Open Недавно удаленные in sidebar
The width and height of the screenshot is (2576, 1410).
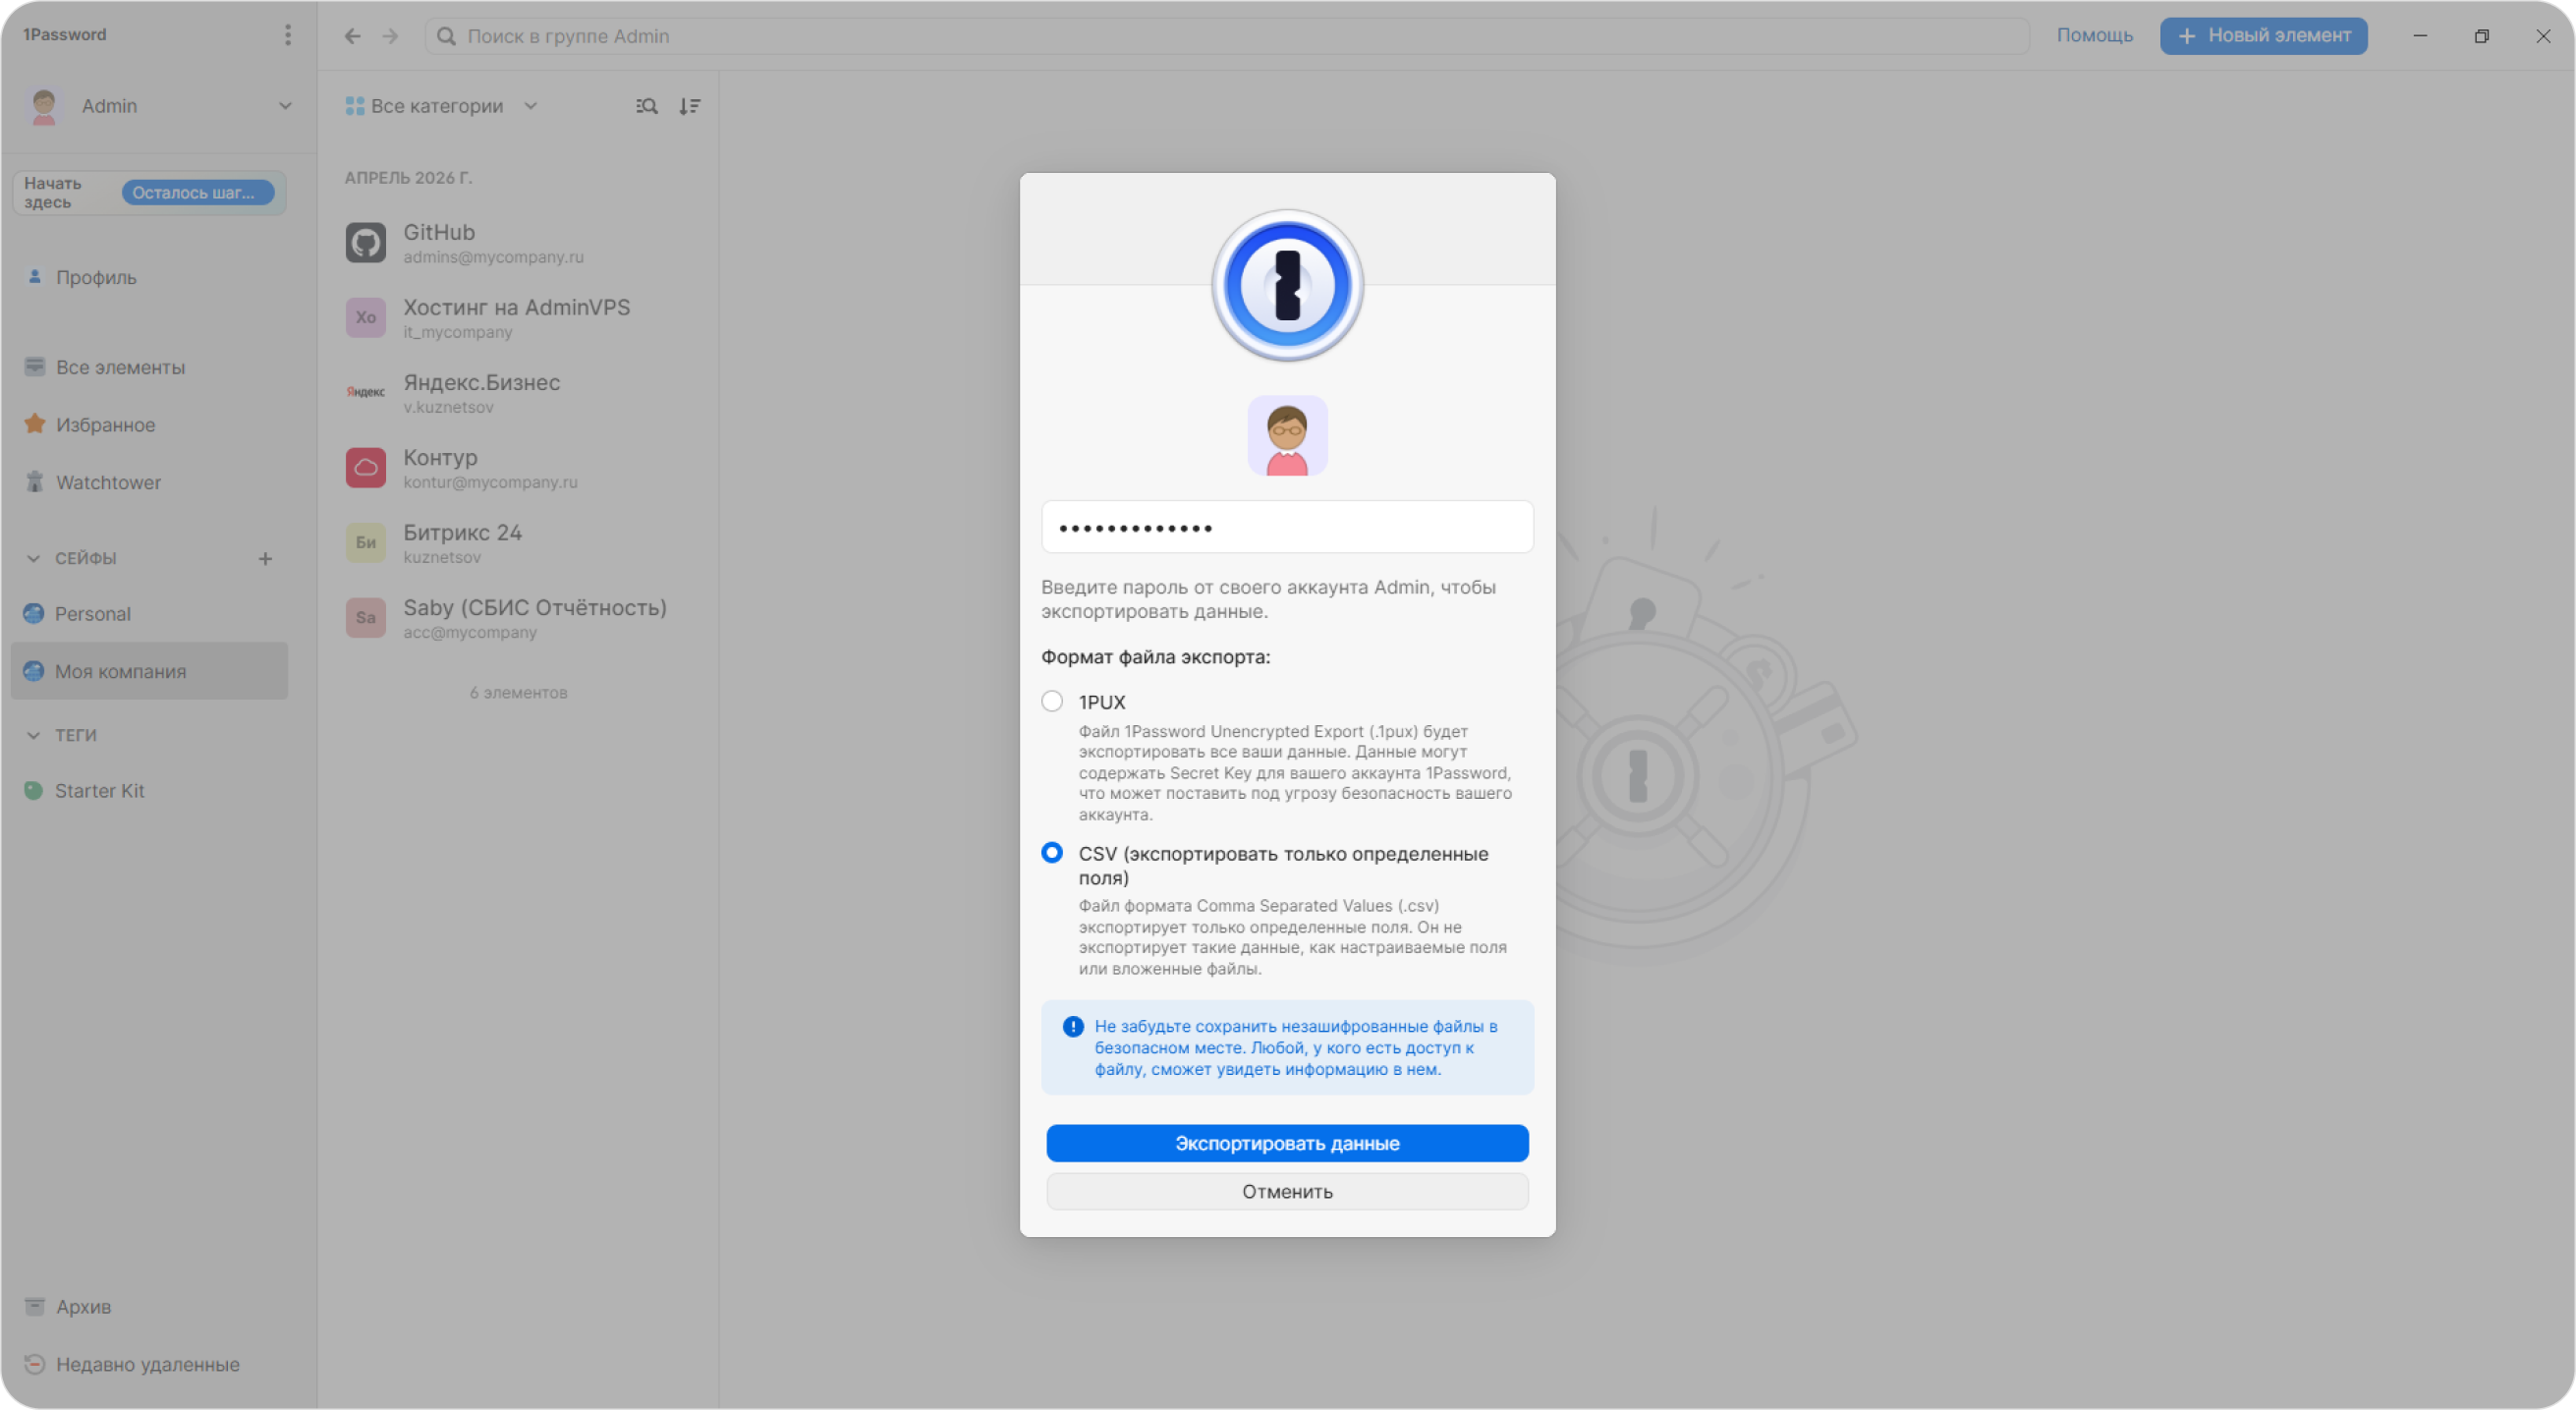click(148, 1364)
